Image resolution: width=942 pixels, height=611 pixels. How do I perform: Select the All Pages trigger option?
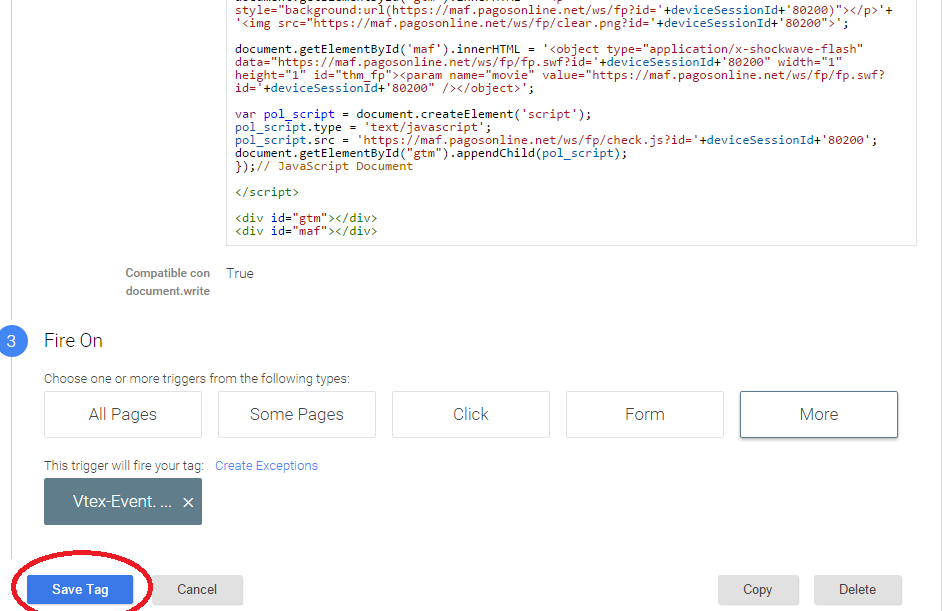(x=122, y=414)
